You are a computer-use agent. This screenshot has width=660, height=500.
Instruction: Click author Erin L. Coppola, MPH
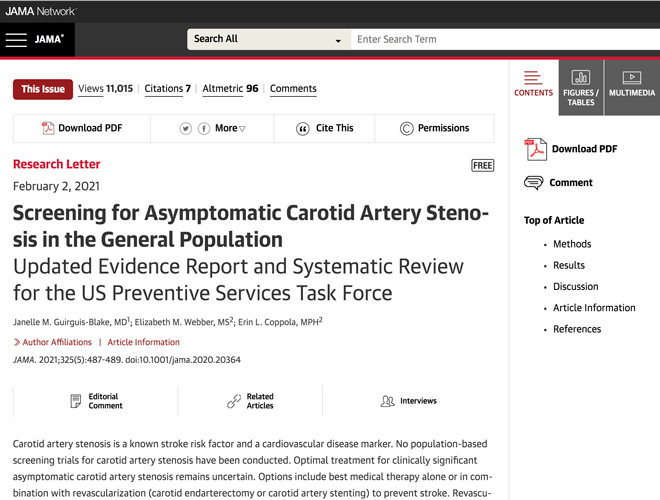pos(280,322)
